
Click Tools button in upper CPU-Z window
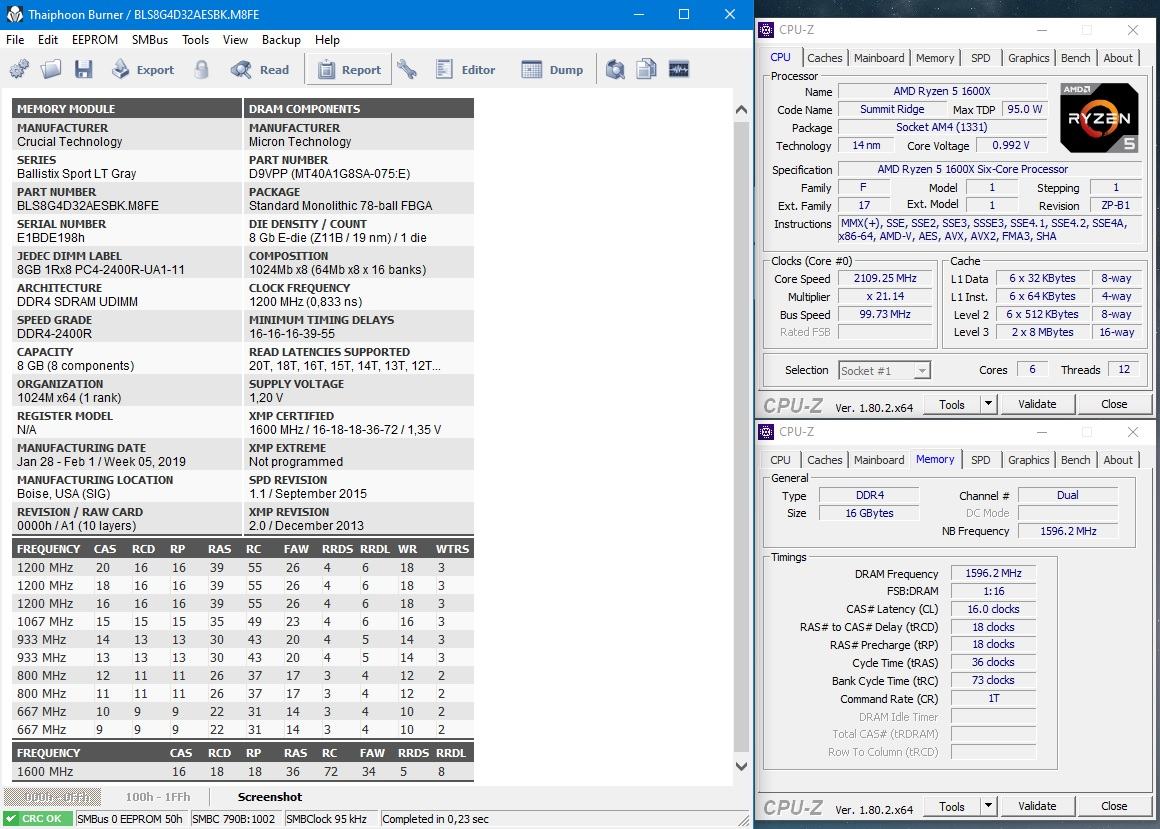pyautogui.click(x=951, y=405)
